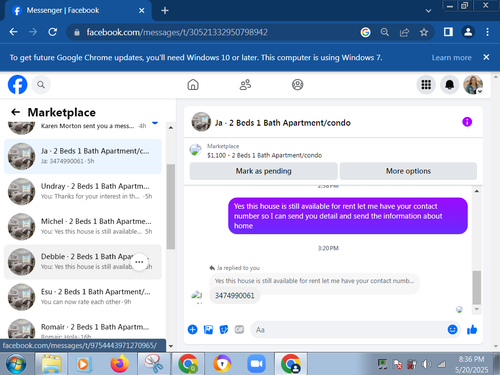Click the address bar URL
The image size is (500, 375).
click(177, 32)
